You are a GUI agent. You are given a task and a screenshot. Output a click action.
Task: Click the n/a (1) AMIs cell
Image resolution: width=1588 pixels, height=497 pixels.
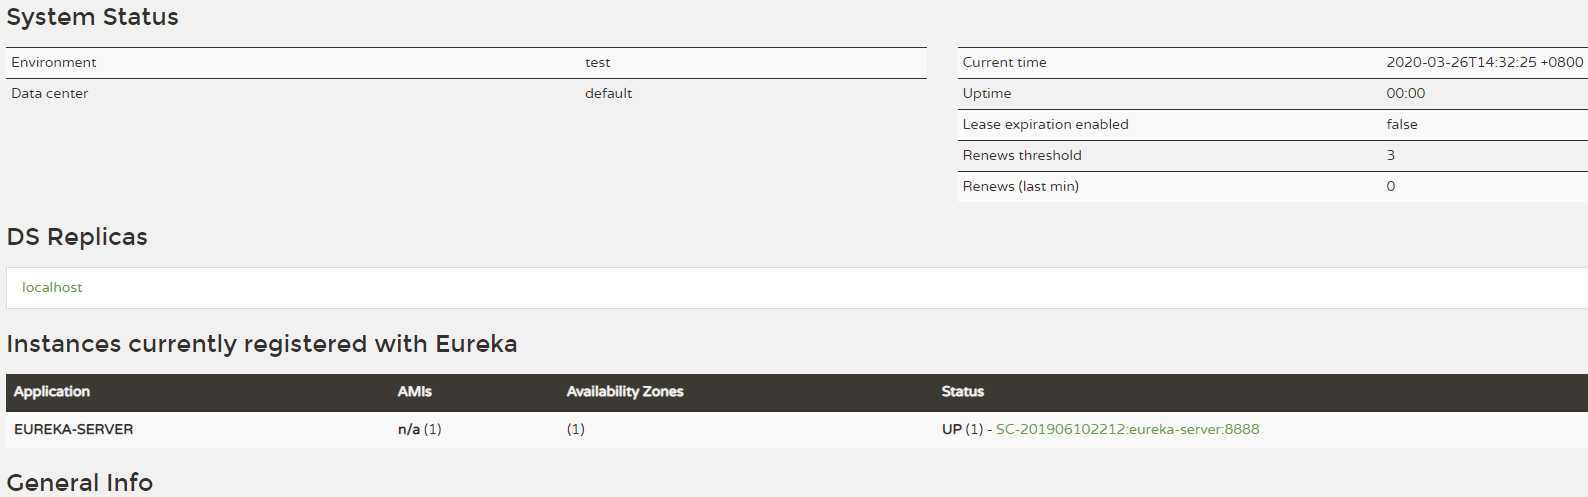[x=419, y=429]
